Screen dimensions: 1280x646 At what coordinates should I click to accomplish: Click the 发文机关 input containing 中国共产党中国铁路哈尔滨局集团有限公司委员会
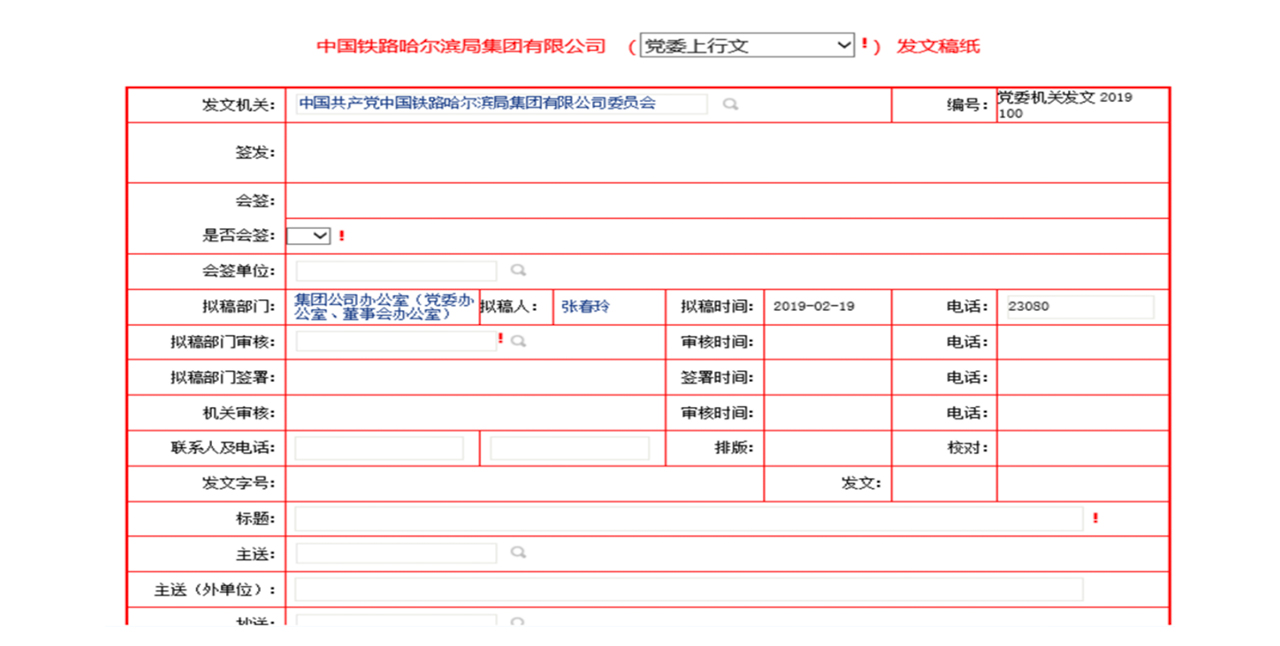501,103
